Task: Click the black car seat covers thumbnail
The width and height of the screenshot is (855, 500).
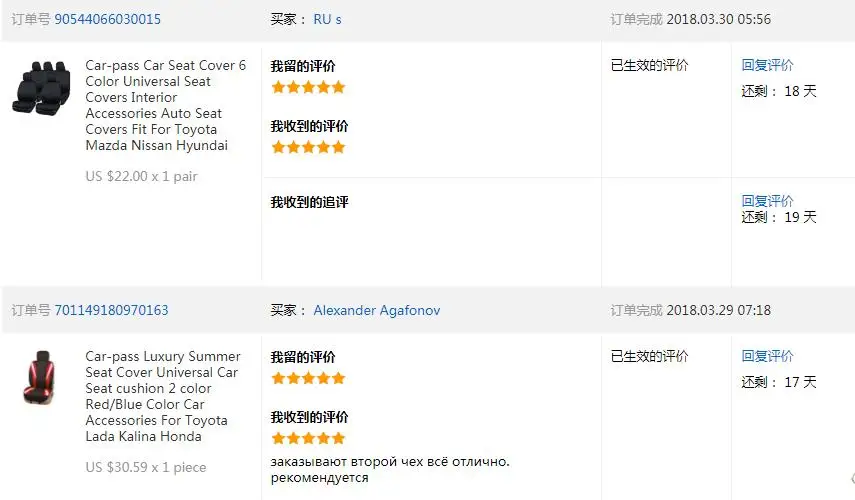Action: 41,88
